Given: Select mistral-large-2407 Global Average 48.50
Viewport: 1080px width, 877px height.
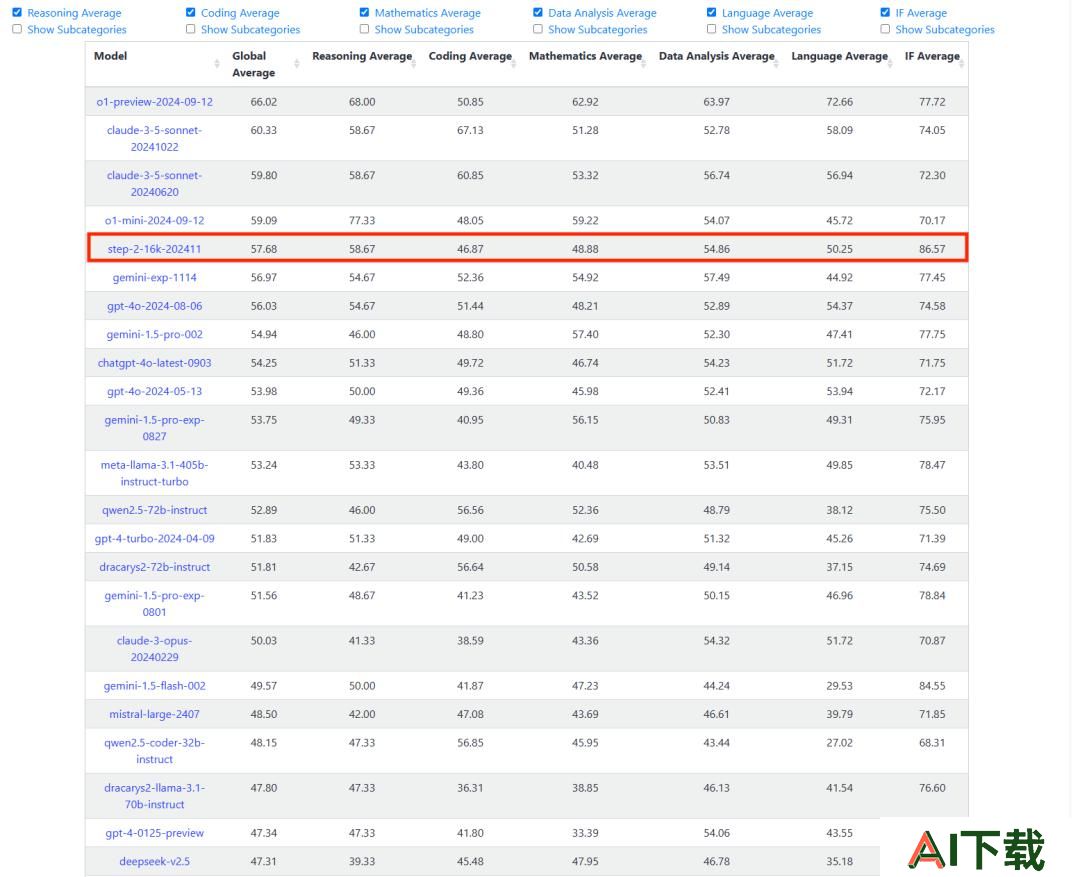Looking at the screenshot, I should [264, 714].
